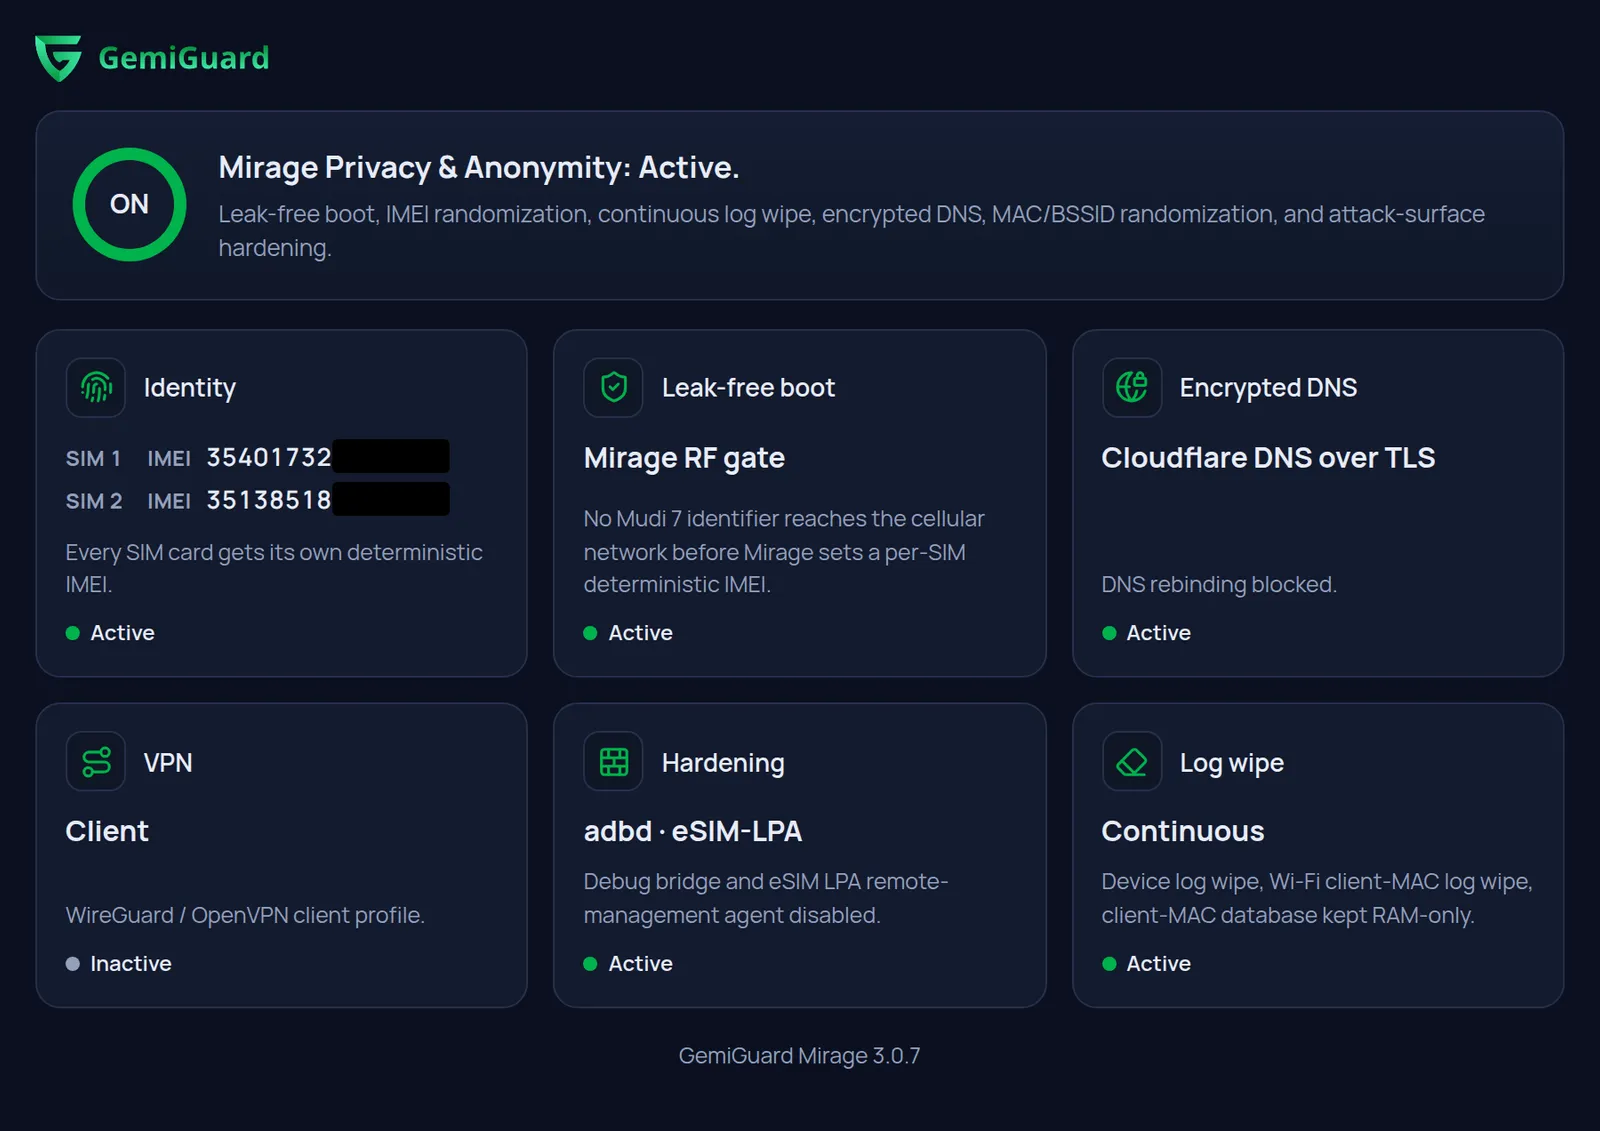The height and width of the screenshot is (1131, 1600).
Task: Click the GemiGuard Mirage 3.0.7 version footer
Action: pyautogui.click(x=800, y=1056)
